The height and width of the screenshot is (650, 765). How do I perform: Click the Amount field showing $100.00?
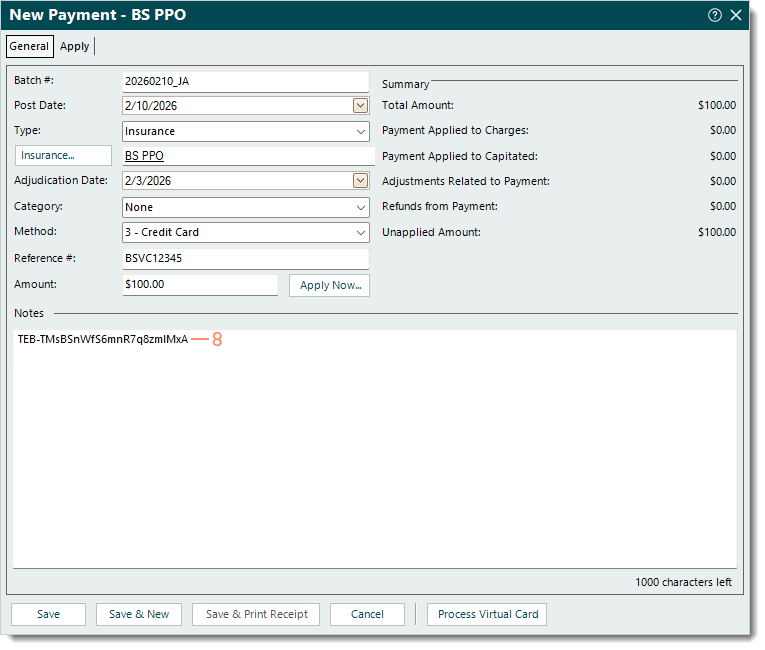click(x=201, y=286)
